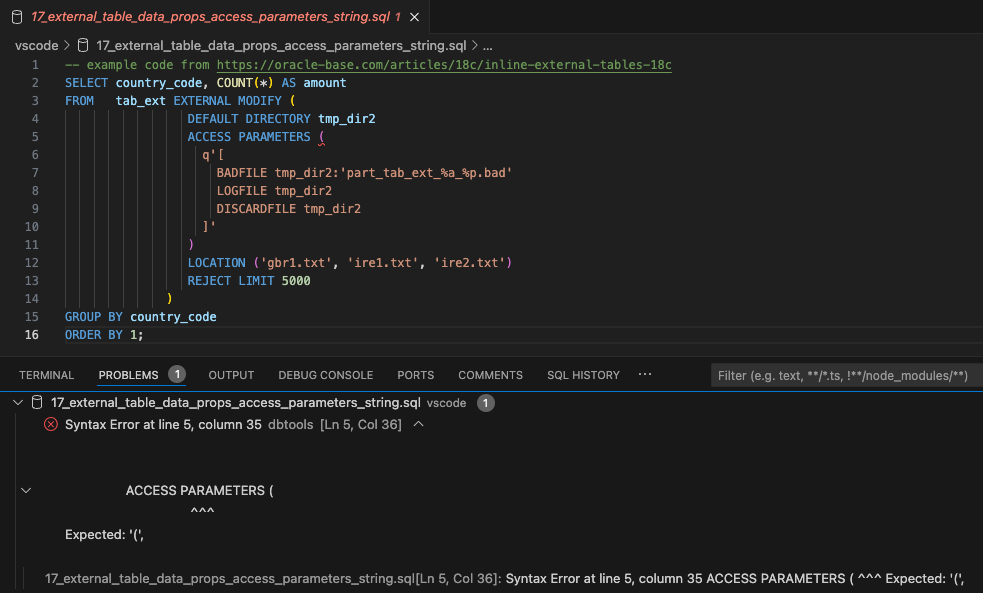The width and height of the screenshot is (983, 593).
Task: Click the SQL file name in the breadcrumb
Action: (x=281, y=46)
